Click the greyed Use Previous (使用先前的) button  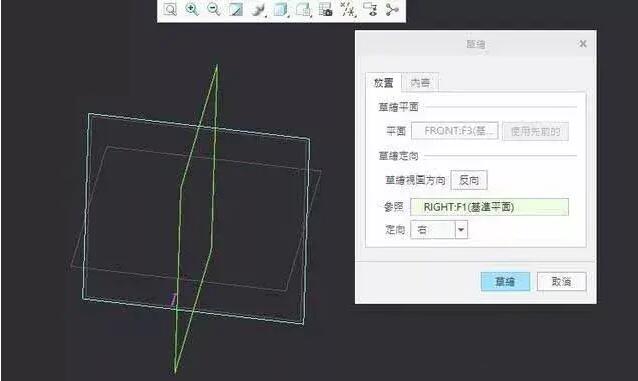pos(535,131)
